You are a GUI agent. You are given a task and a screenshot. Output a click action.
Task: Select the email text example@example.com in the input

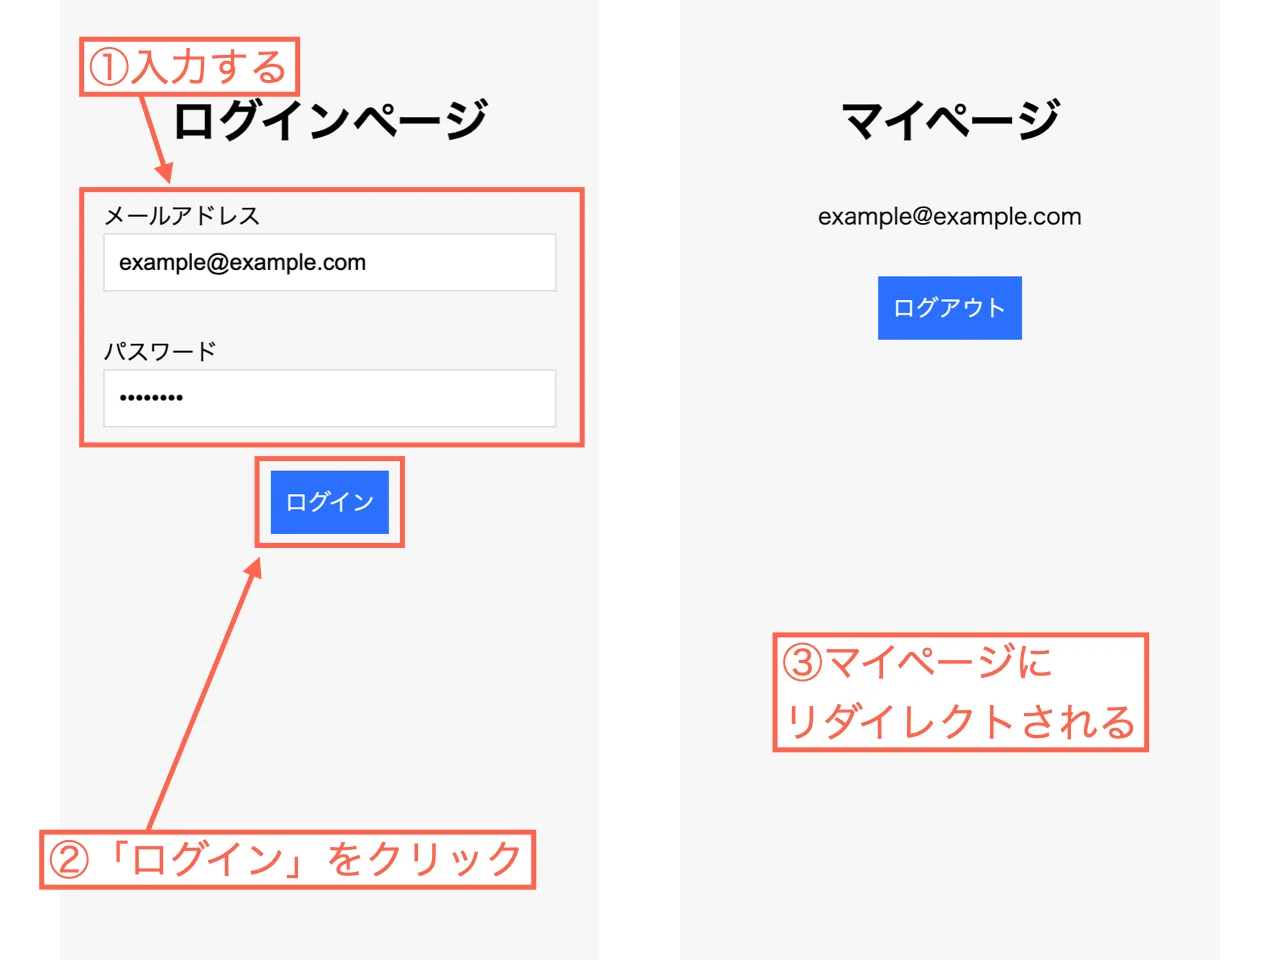click(243, 262)
